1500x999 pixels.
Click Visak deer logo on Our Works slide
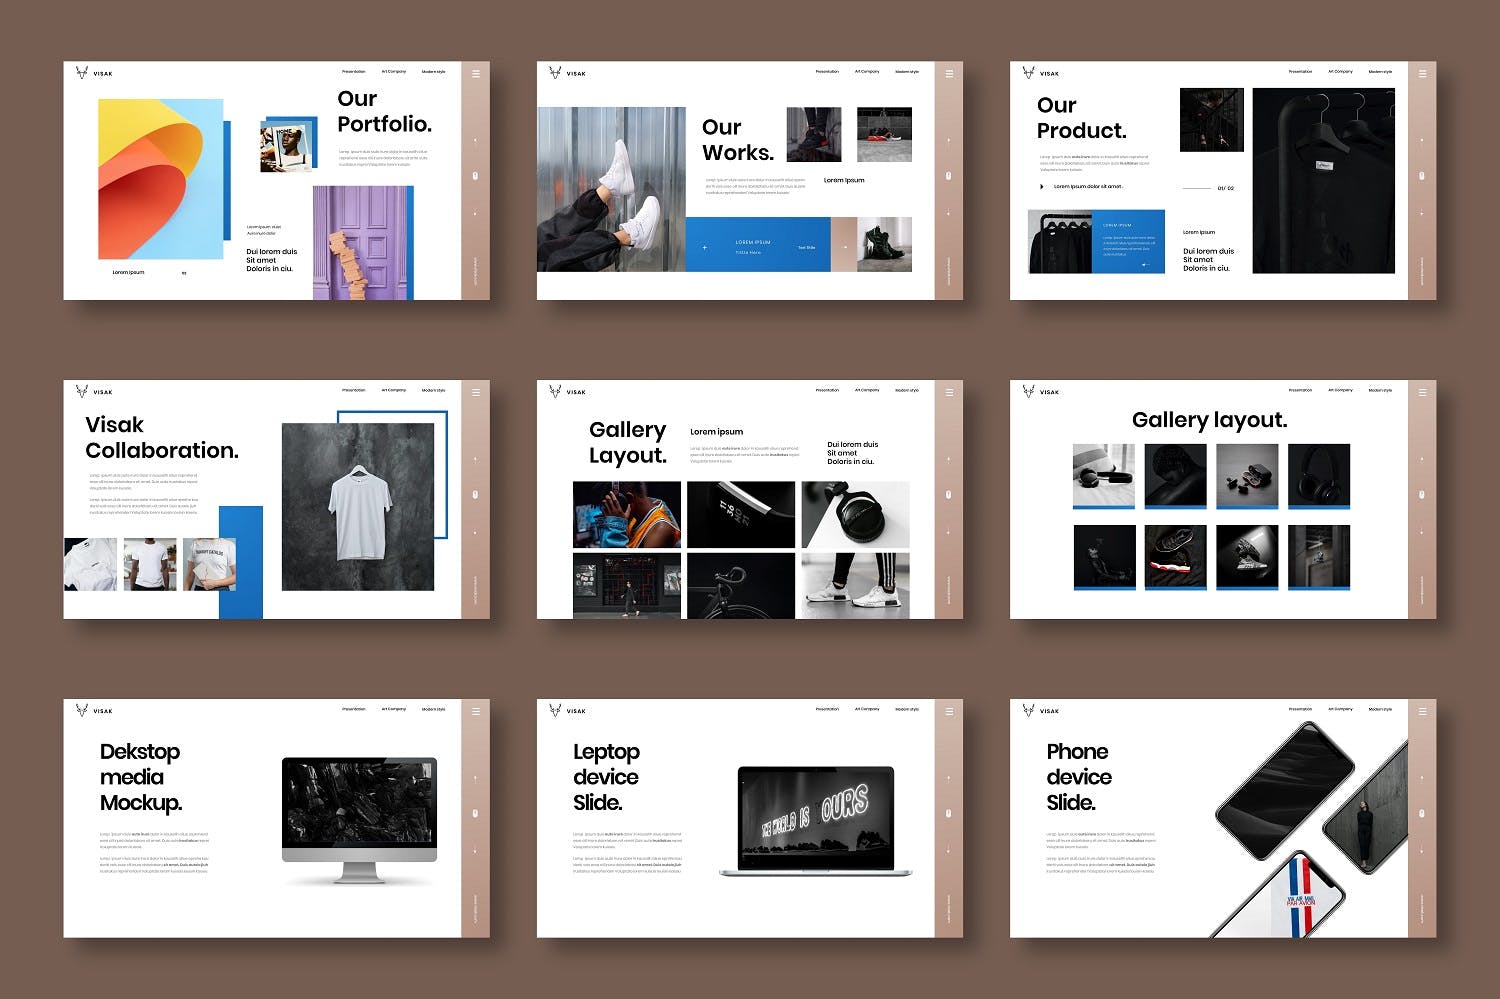(x=555, y=72)
